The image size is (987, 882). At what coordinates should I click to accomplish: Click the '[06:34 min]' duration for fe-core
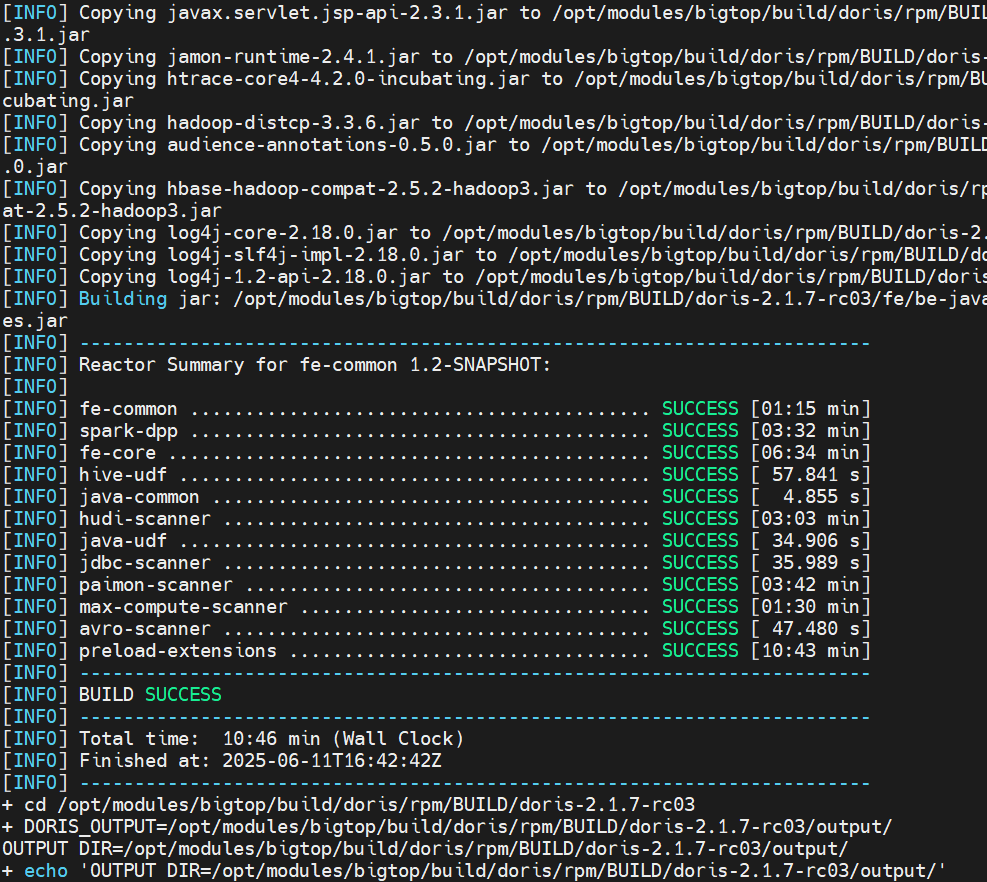click(x=811, y=453)
